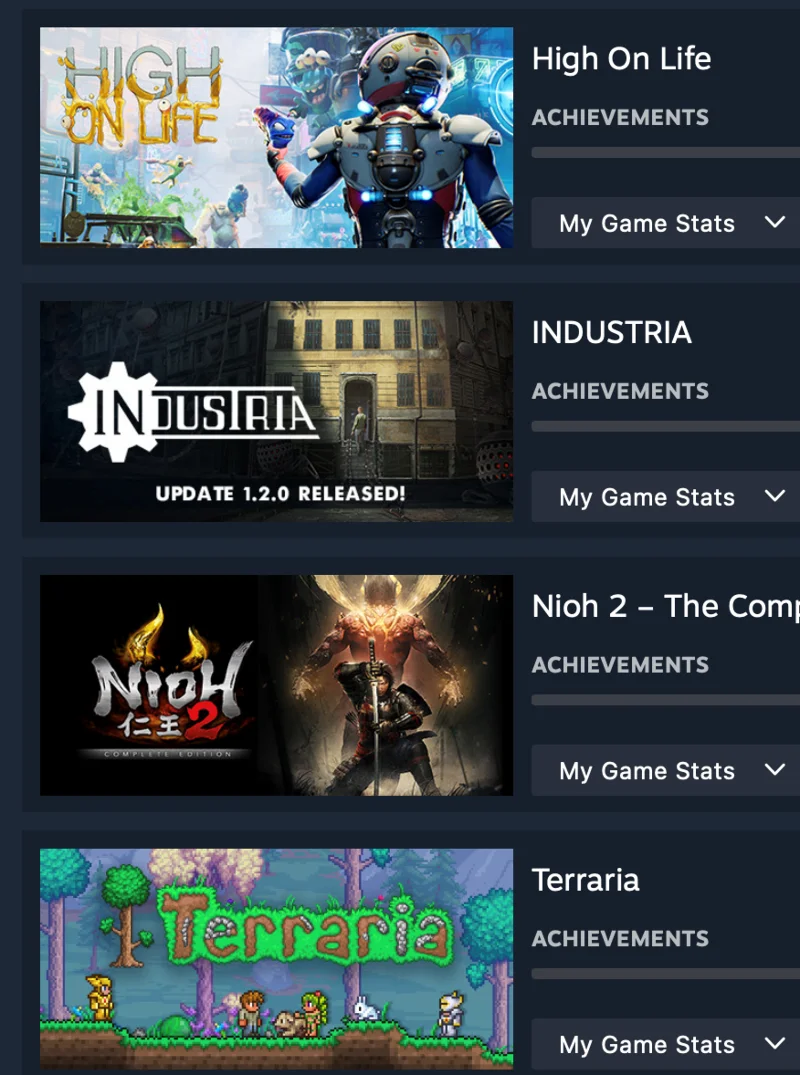Expand My Game Stats under Terraria
Image resolution: width=800 pixels, height=1075 pixels.
coord(666,1044)
